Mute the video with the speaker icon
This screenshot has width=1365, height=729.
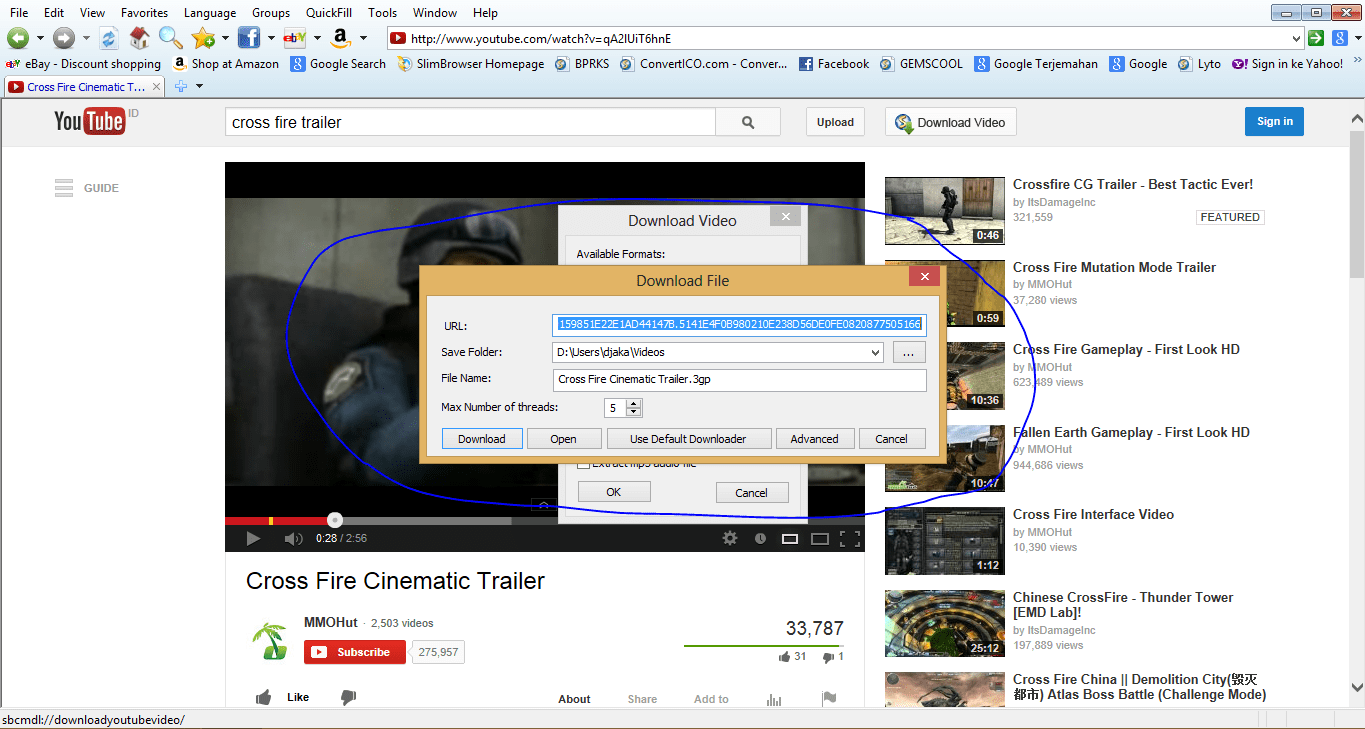pos(292,538)
